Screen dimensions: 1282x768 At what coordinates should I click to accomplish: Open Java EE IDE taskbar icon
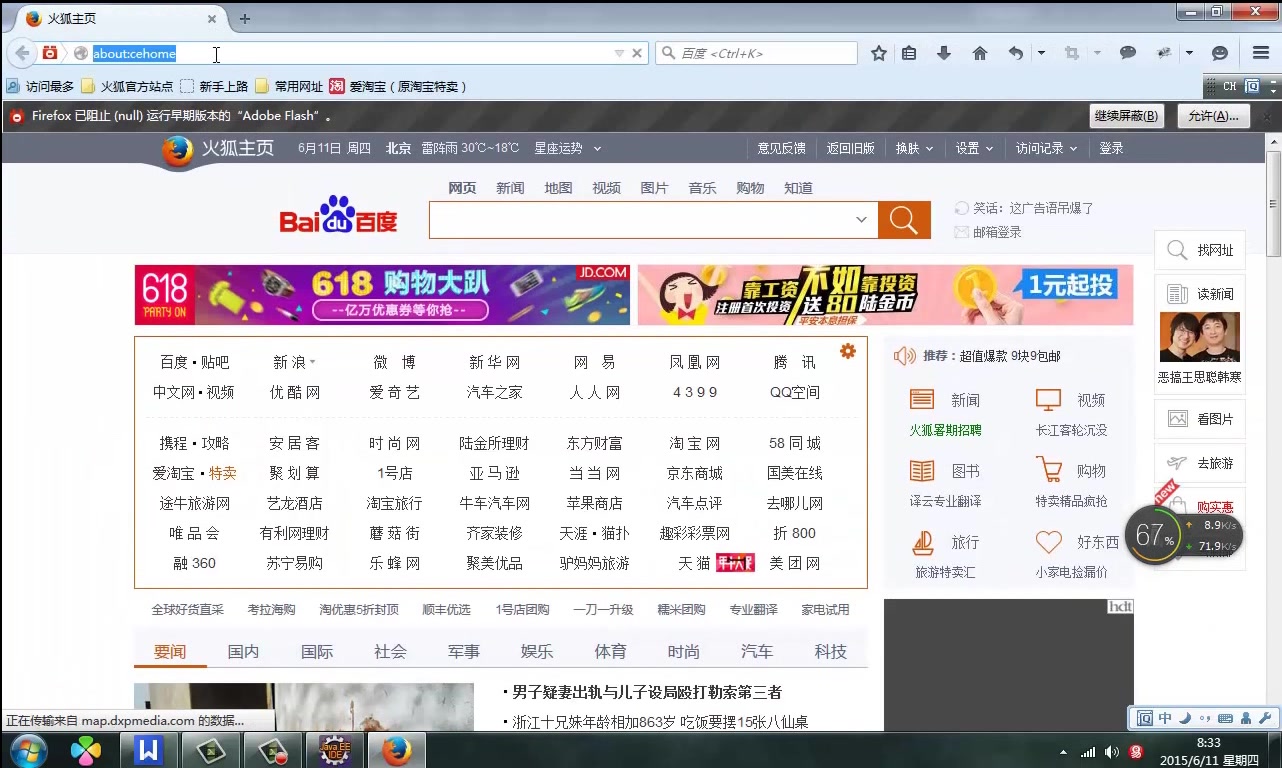pyautogui.click(x=334, y=750)
